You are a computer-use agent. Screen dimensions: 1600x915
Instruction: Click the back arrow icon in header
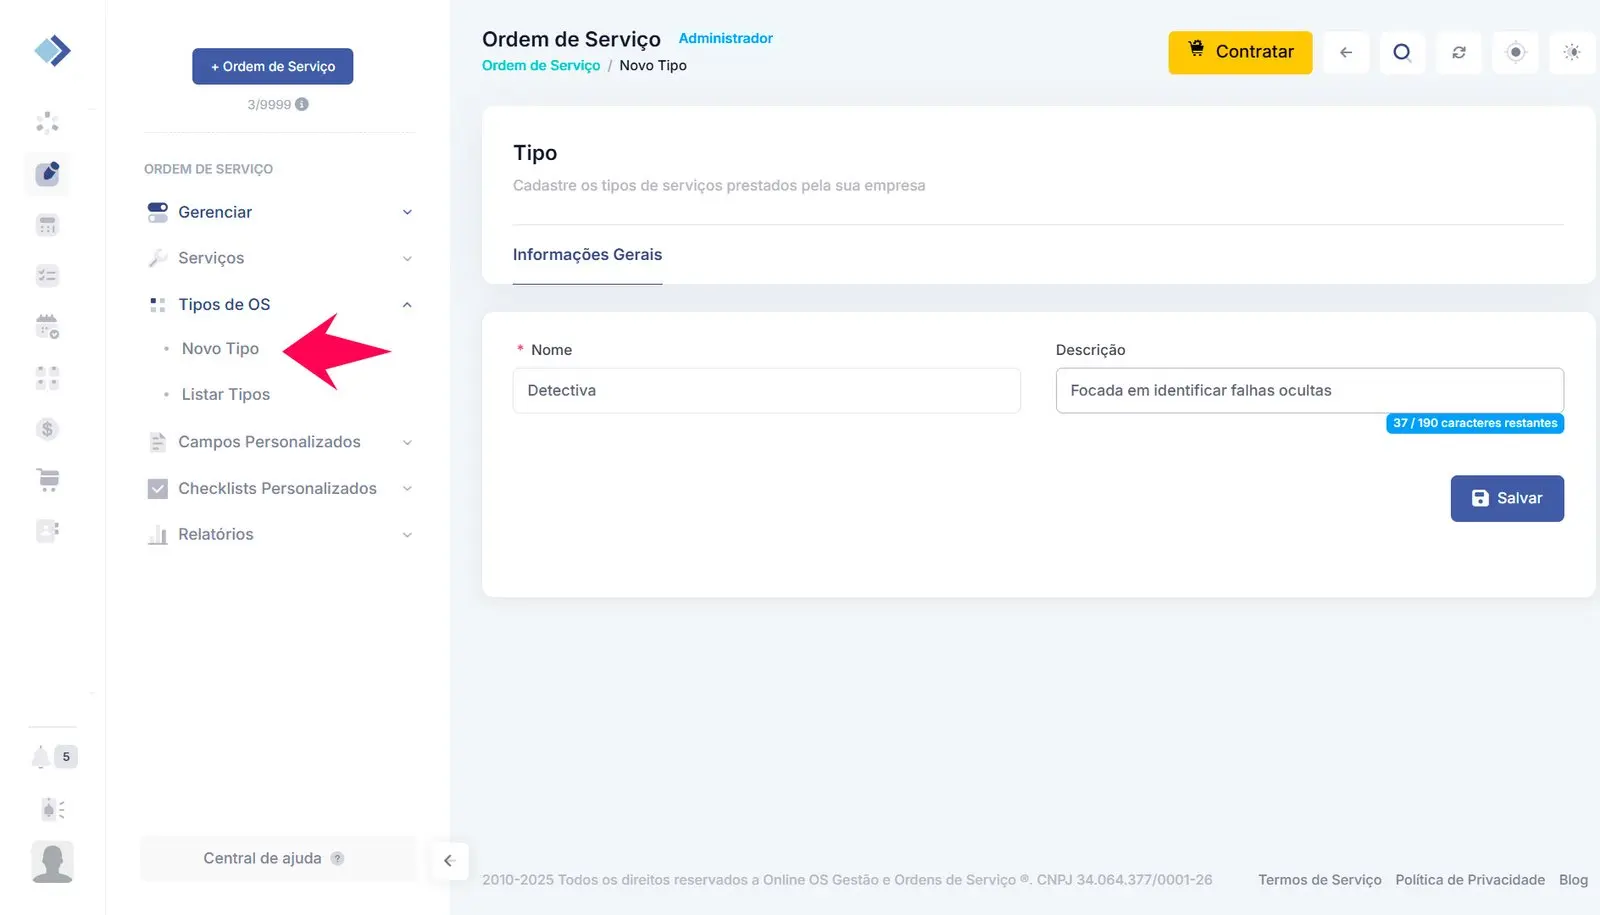pyautogui.click(x=1346, y=52)
